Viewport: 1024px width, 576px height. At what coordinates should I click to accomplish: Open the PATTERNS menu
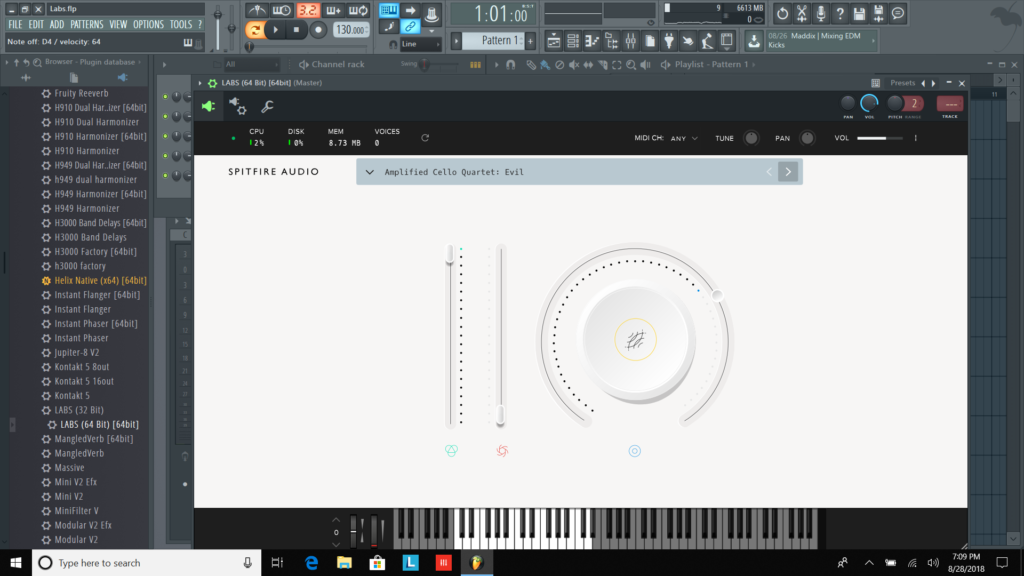tap(86, 25)
